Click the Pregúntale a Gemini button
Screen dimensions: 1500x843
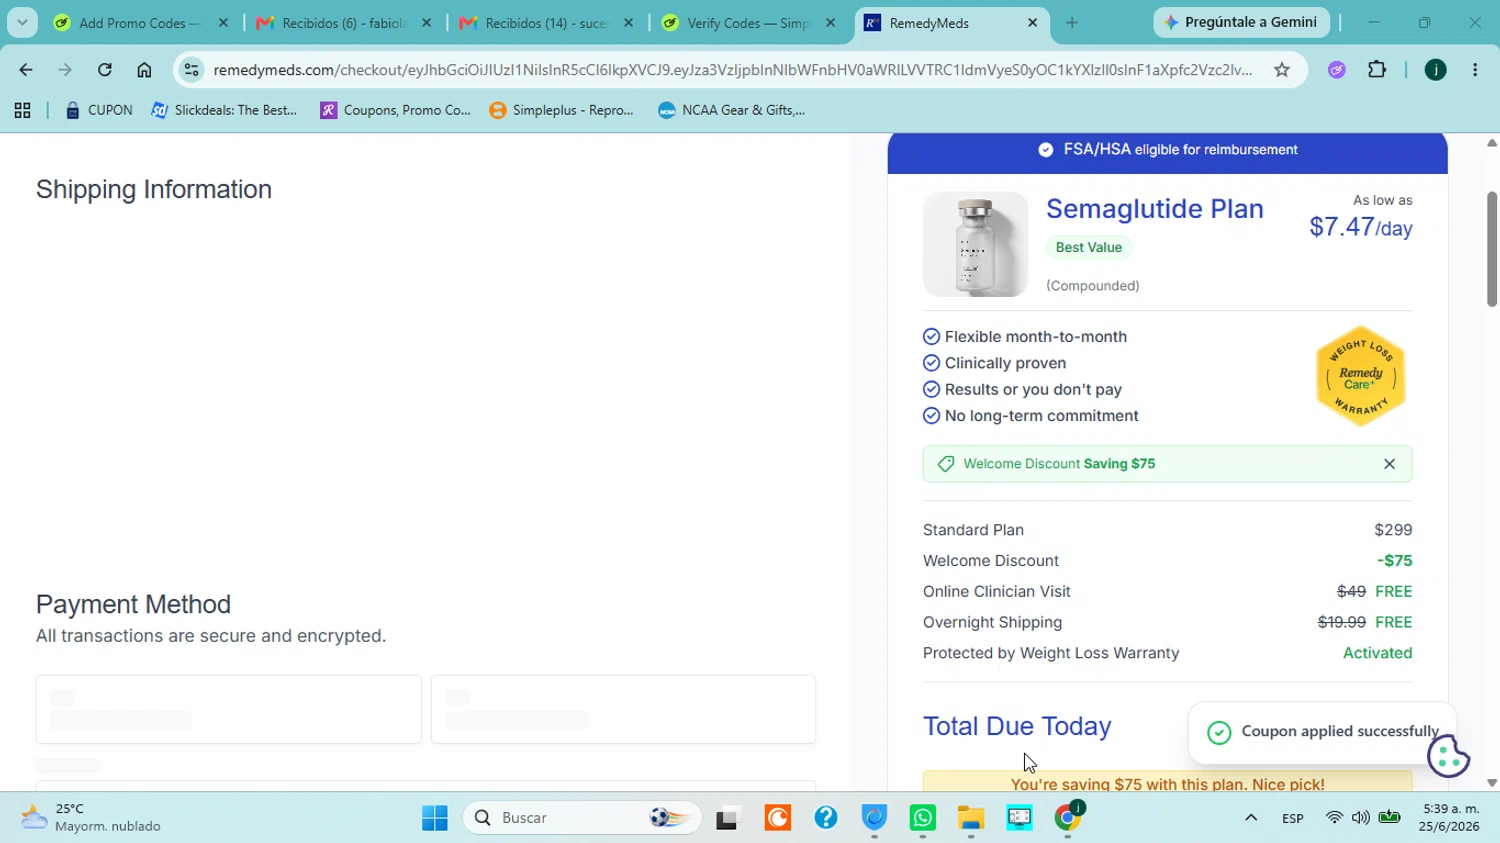click(1240, 22)
